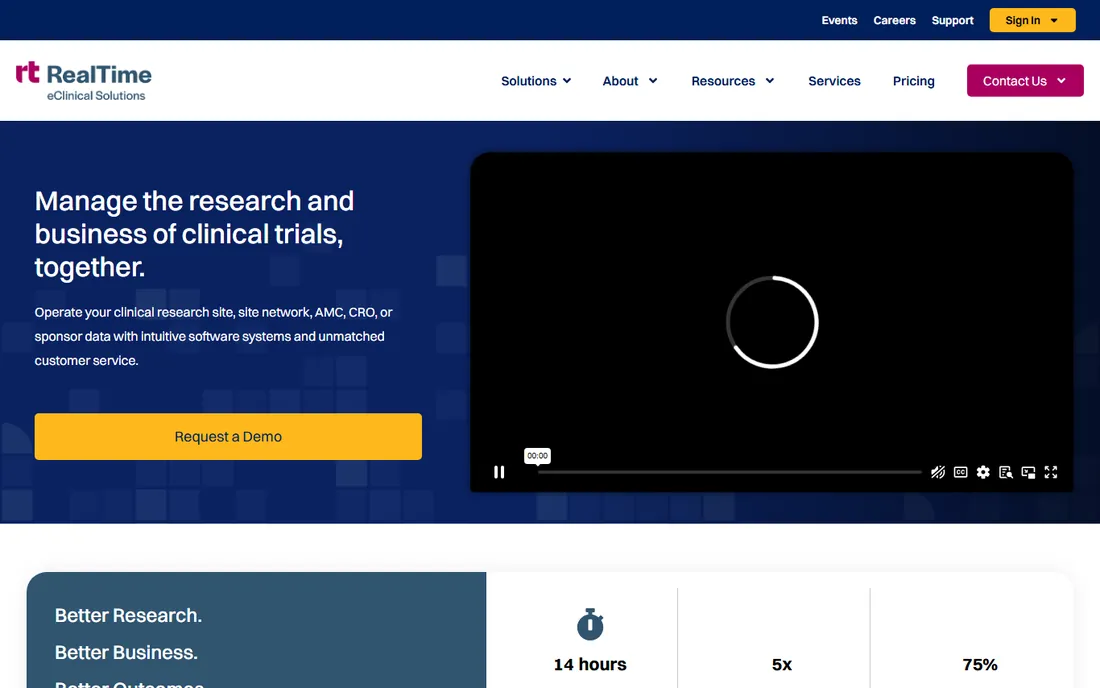1100x688 pixels.
Task: Toggle closed captions on video
Action: [x=960, y=472]
